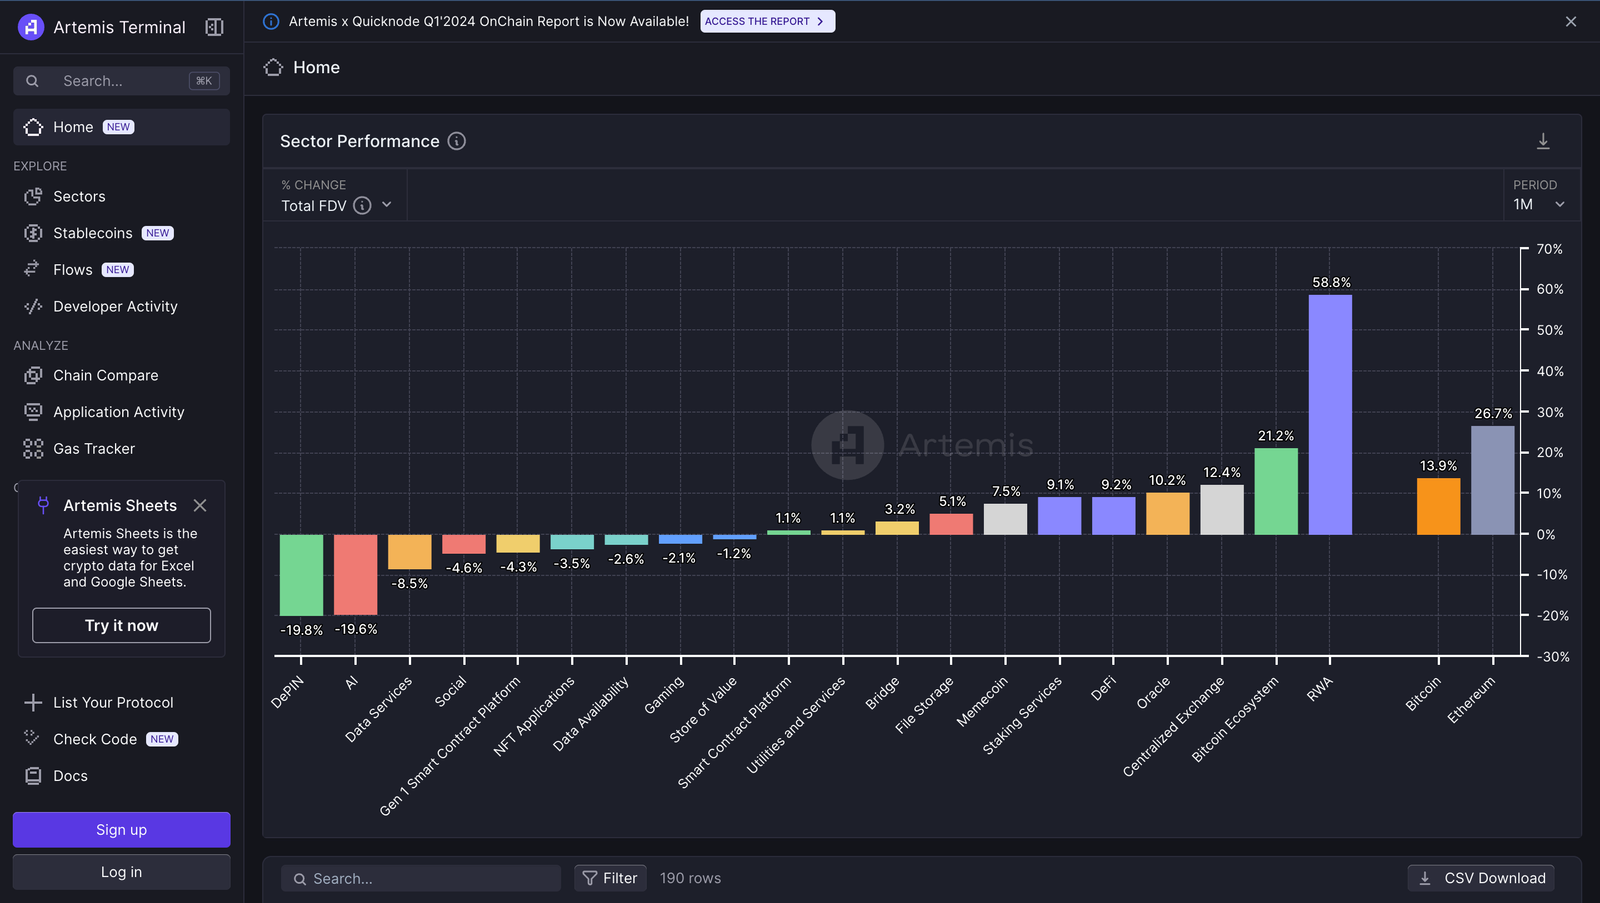Open Developer Activity page
1600x903 pixels.
pos(115,307)
